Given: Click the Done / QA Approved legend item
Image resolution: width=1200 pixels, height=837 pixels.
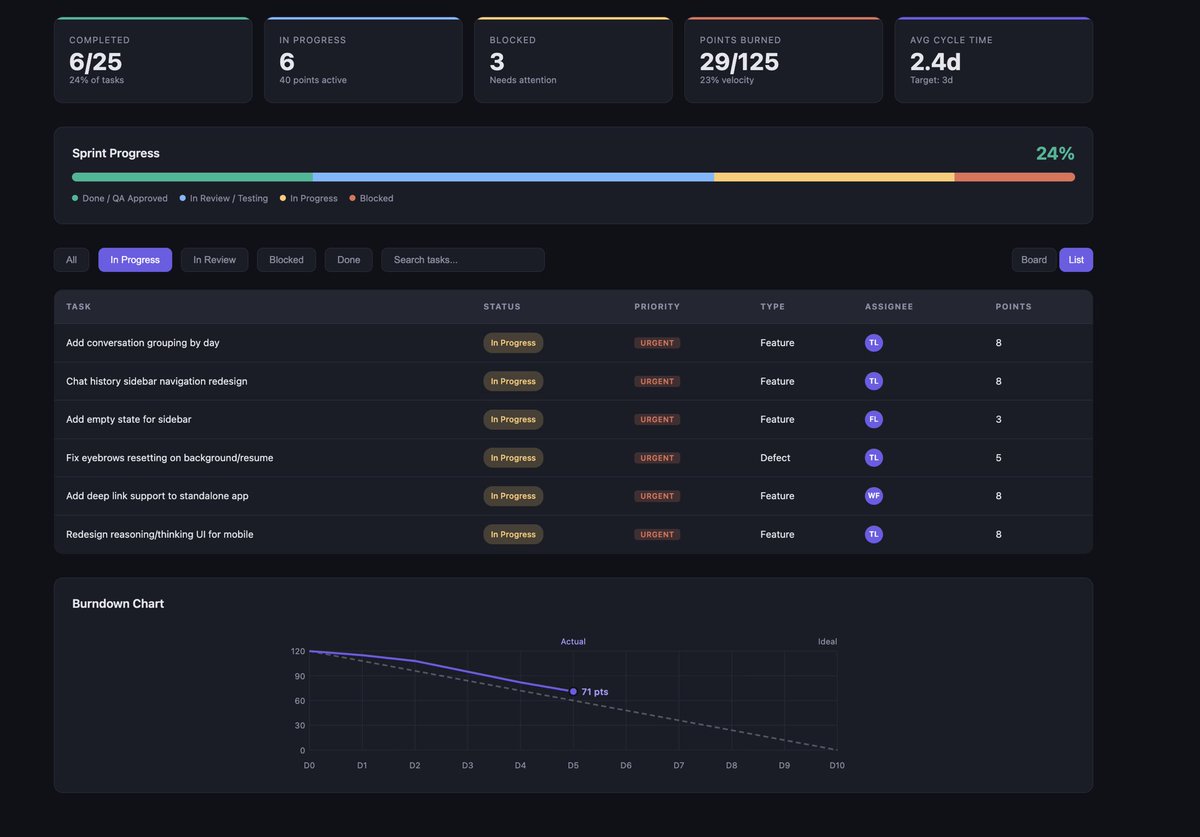Looking at the screenshot, I should pos(120,198).
